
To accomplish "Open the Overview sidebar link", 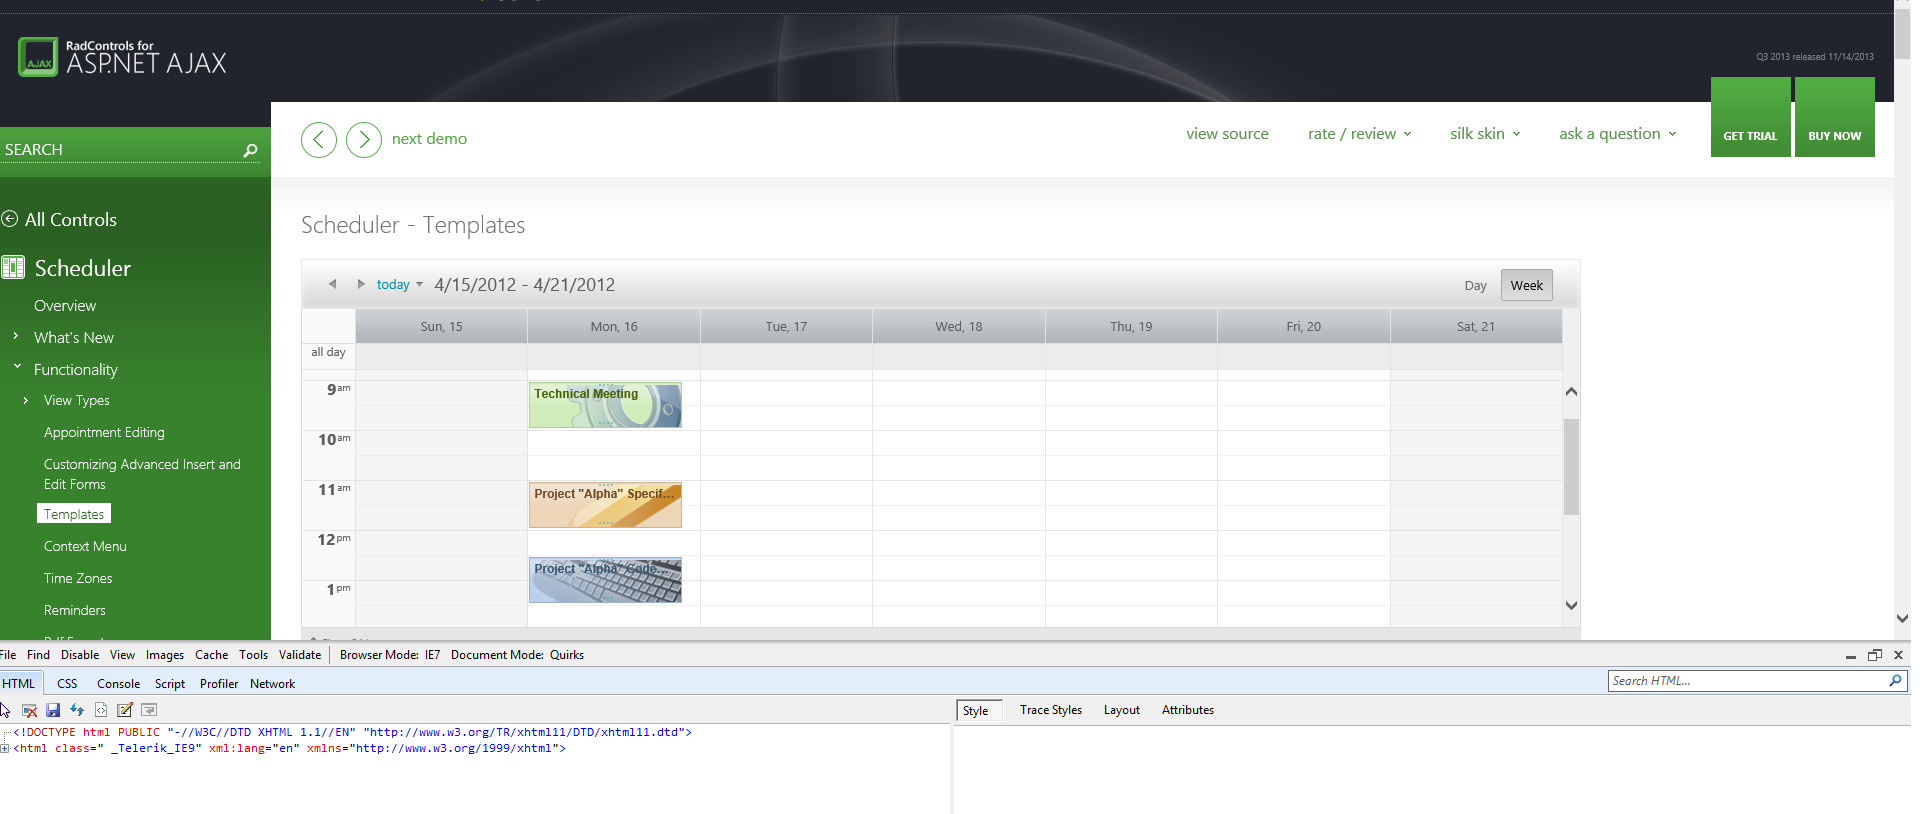I will point(65,306).
